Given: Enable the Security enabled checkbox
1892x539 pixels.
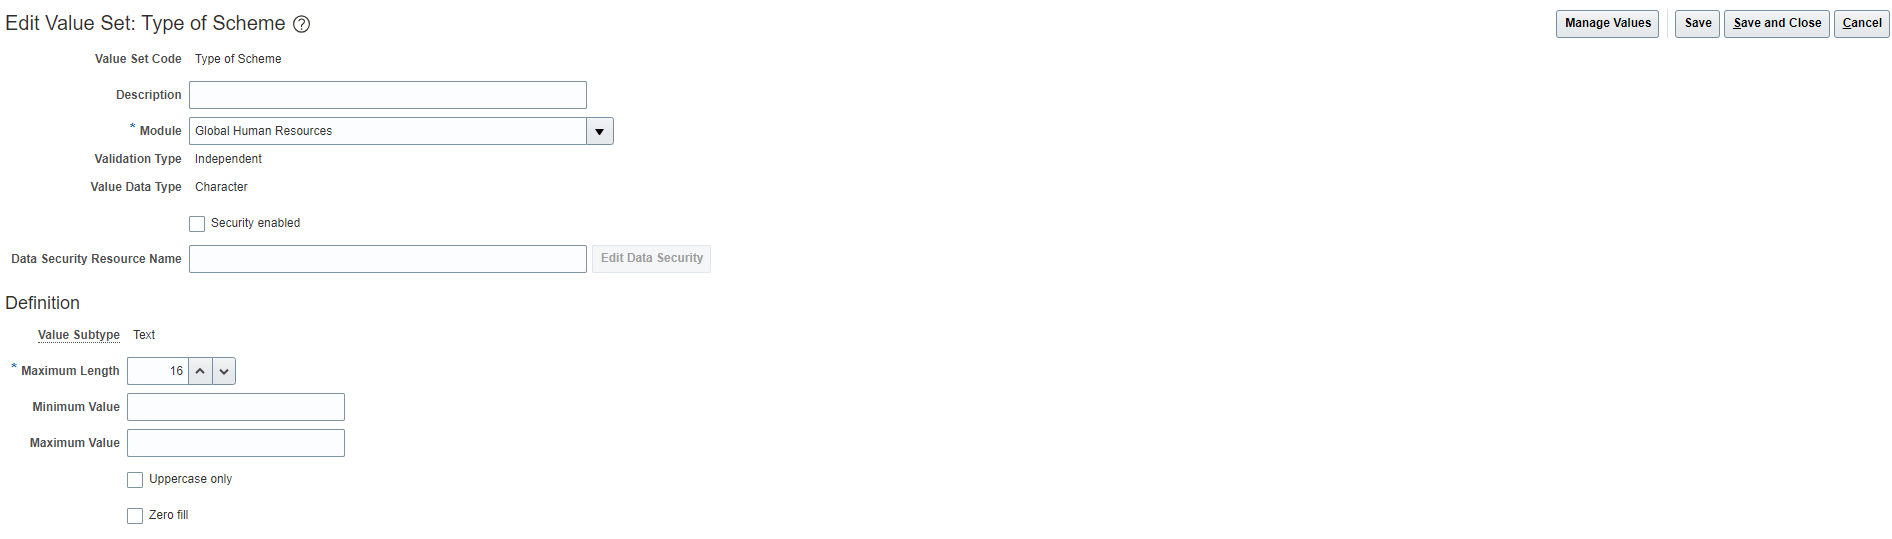Looking at the screenshot, I should (x=197, y=224).
